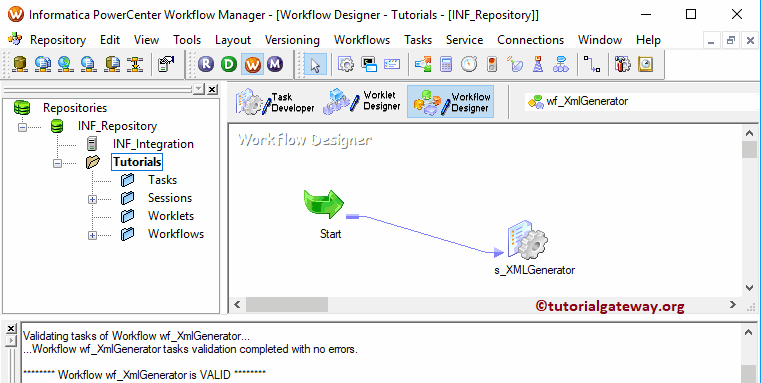Open the Service menu
This screenshot has height=383, width=761.
click(x=464, y=40)
